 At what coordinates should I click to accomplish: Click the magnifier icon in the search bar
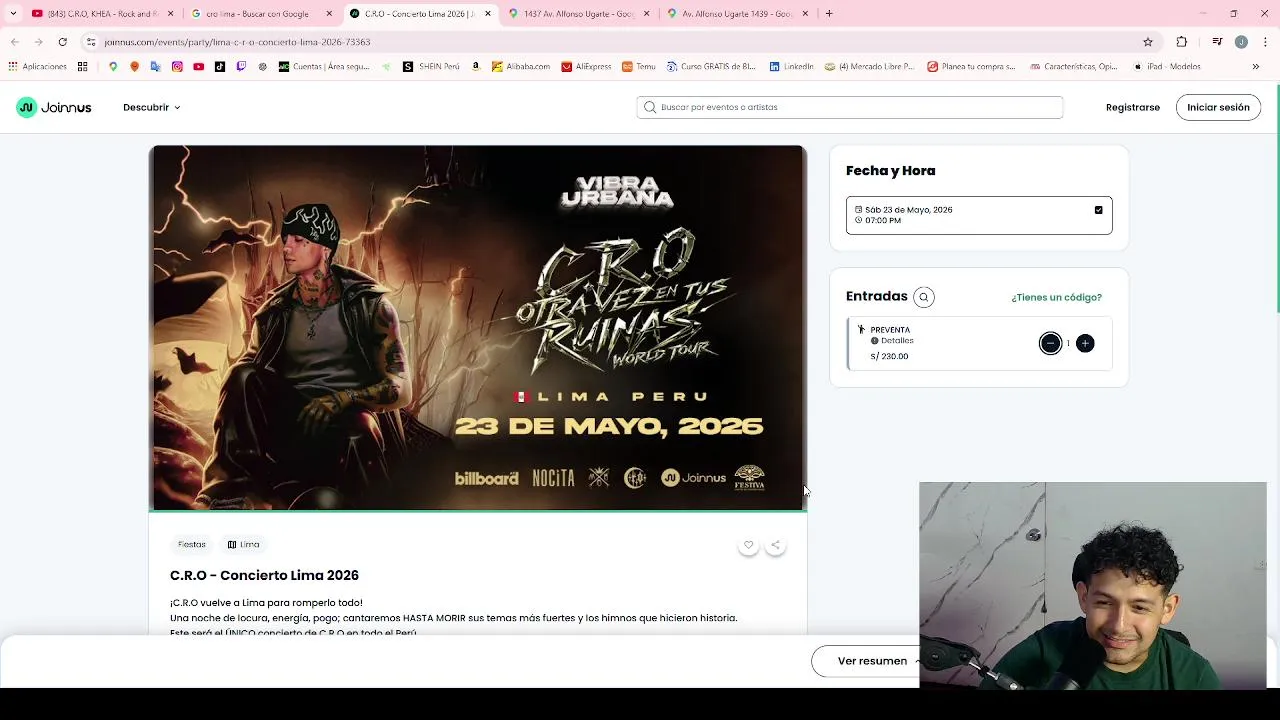coord(650,107)
